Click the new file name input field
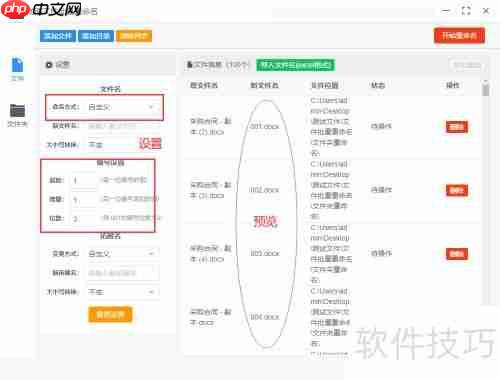This screenshot has width=500, height=380. pos(122,126)
